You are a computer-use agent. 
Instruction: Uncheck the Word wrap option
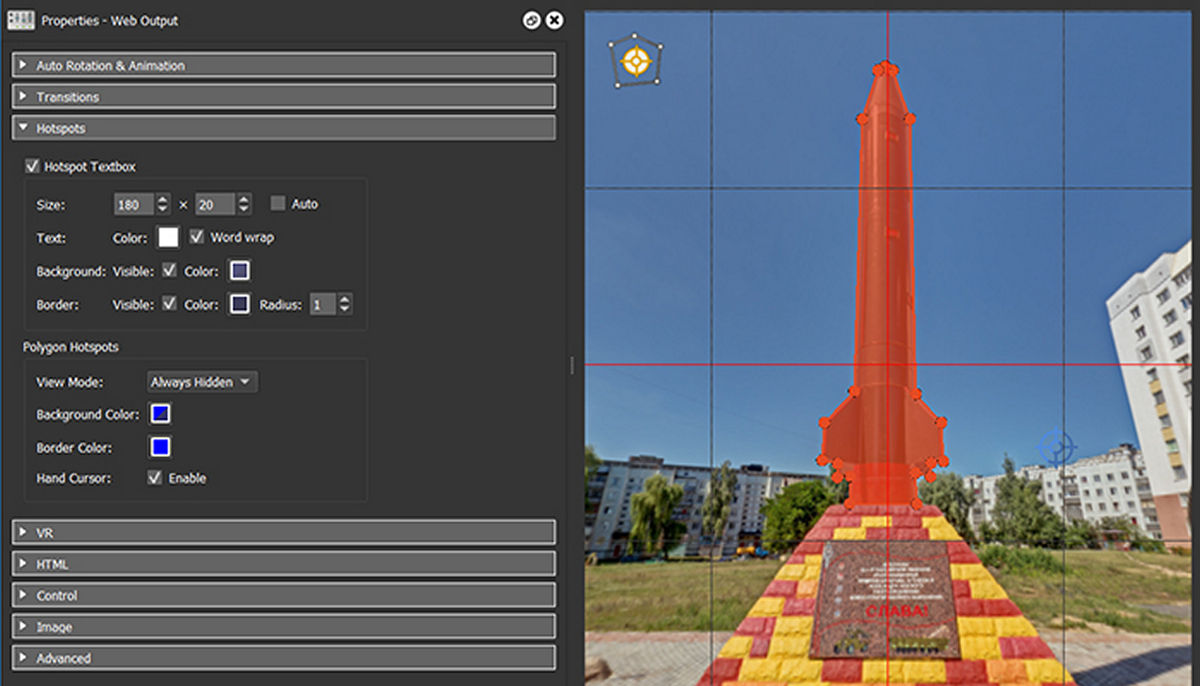click(x=197, y=237)
